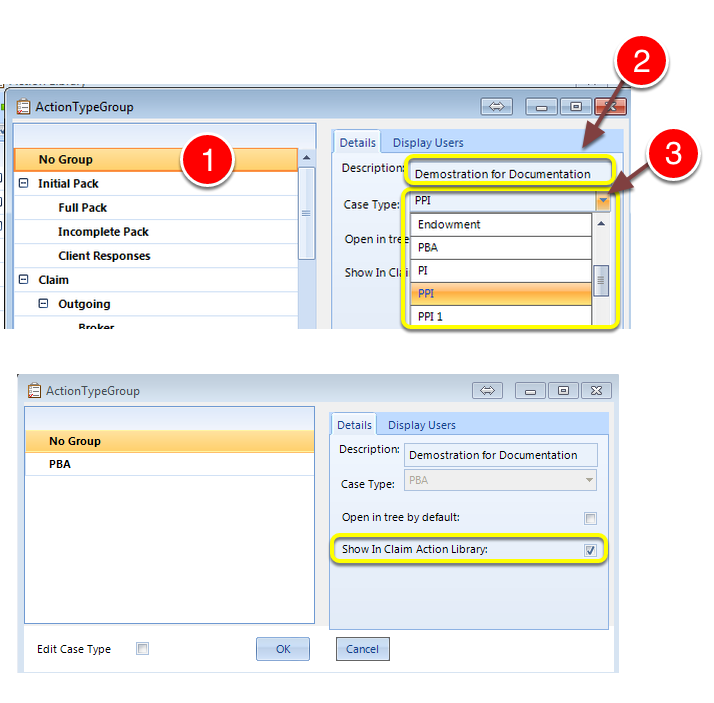This screenshot has width=714, height=703.
Task: Switch to the Display Users tab in the upper window
Action: [x=428, y=143]
